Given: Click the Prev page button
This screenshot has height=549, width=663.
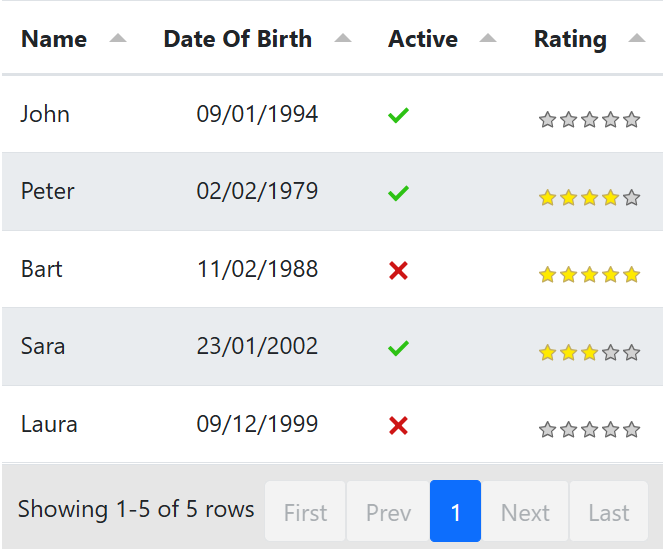Looking at the screenshot, I should pyautogui.click(x=388, y=512).
